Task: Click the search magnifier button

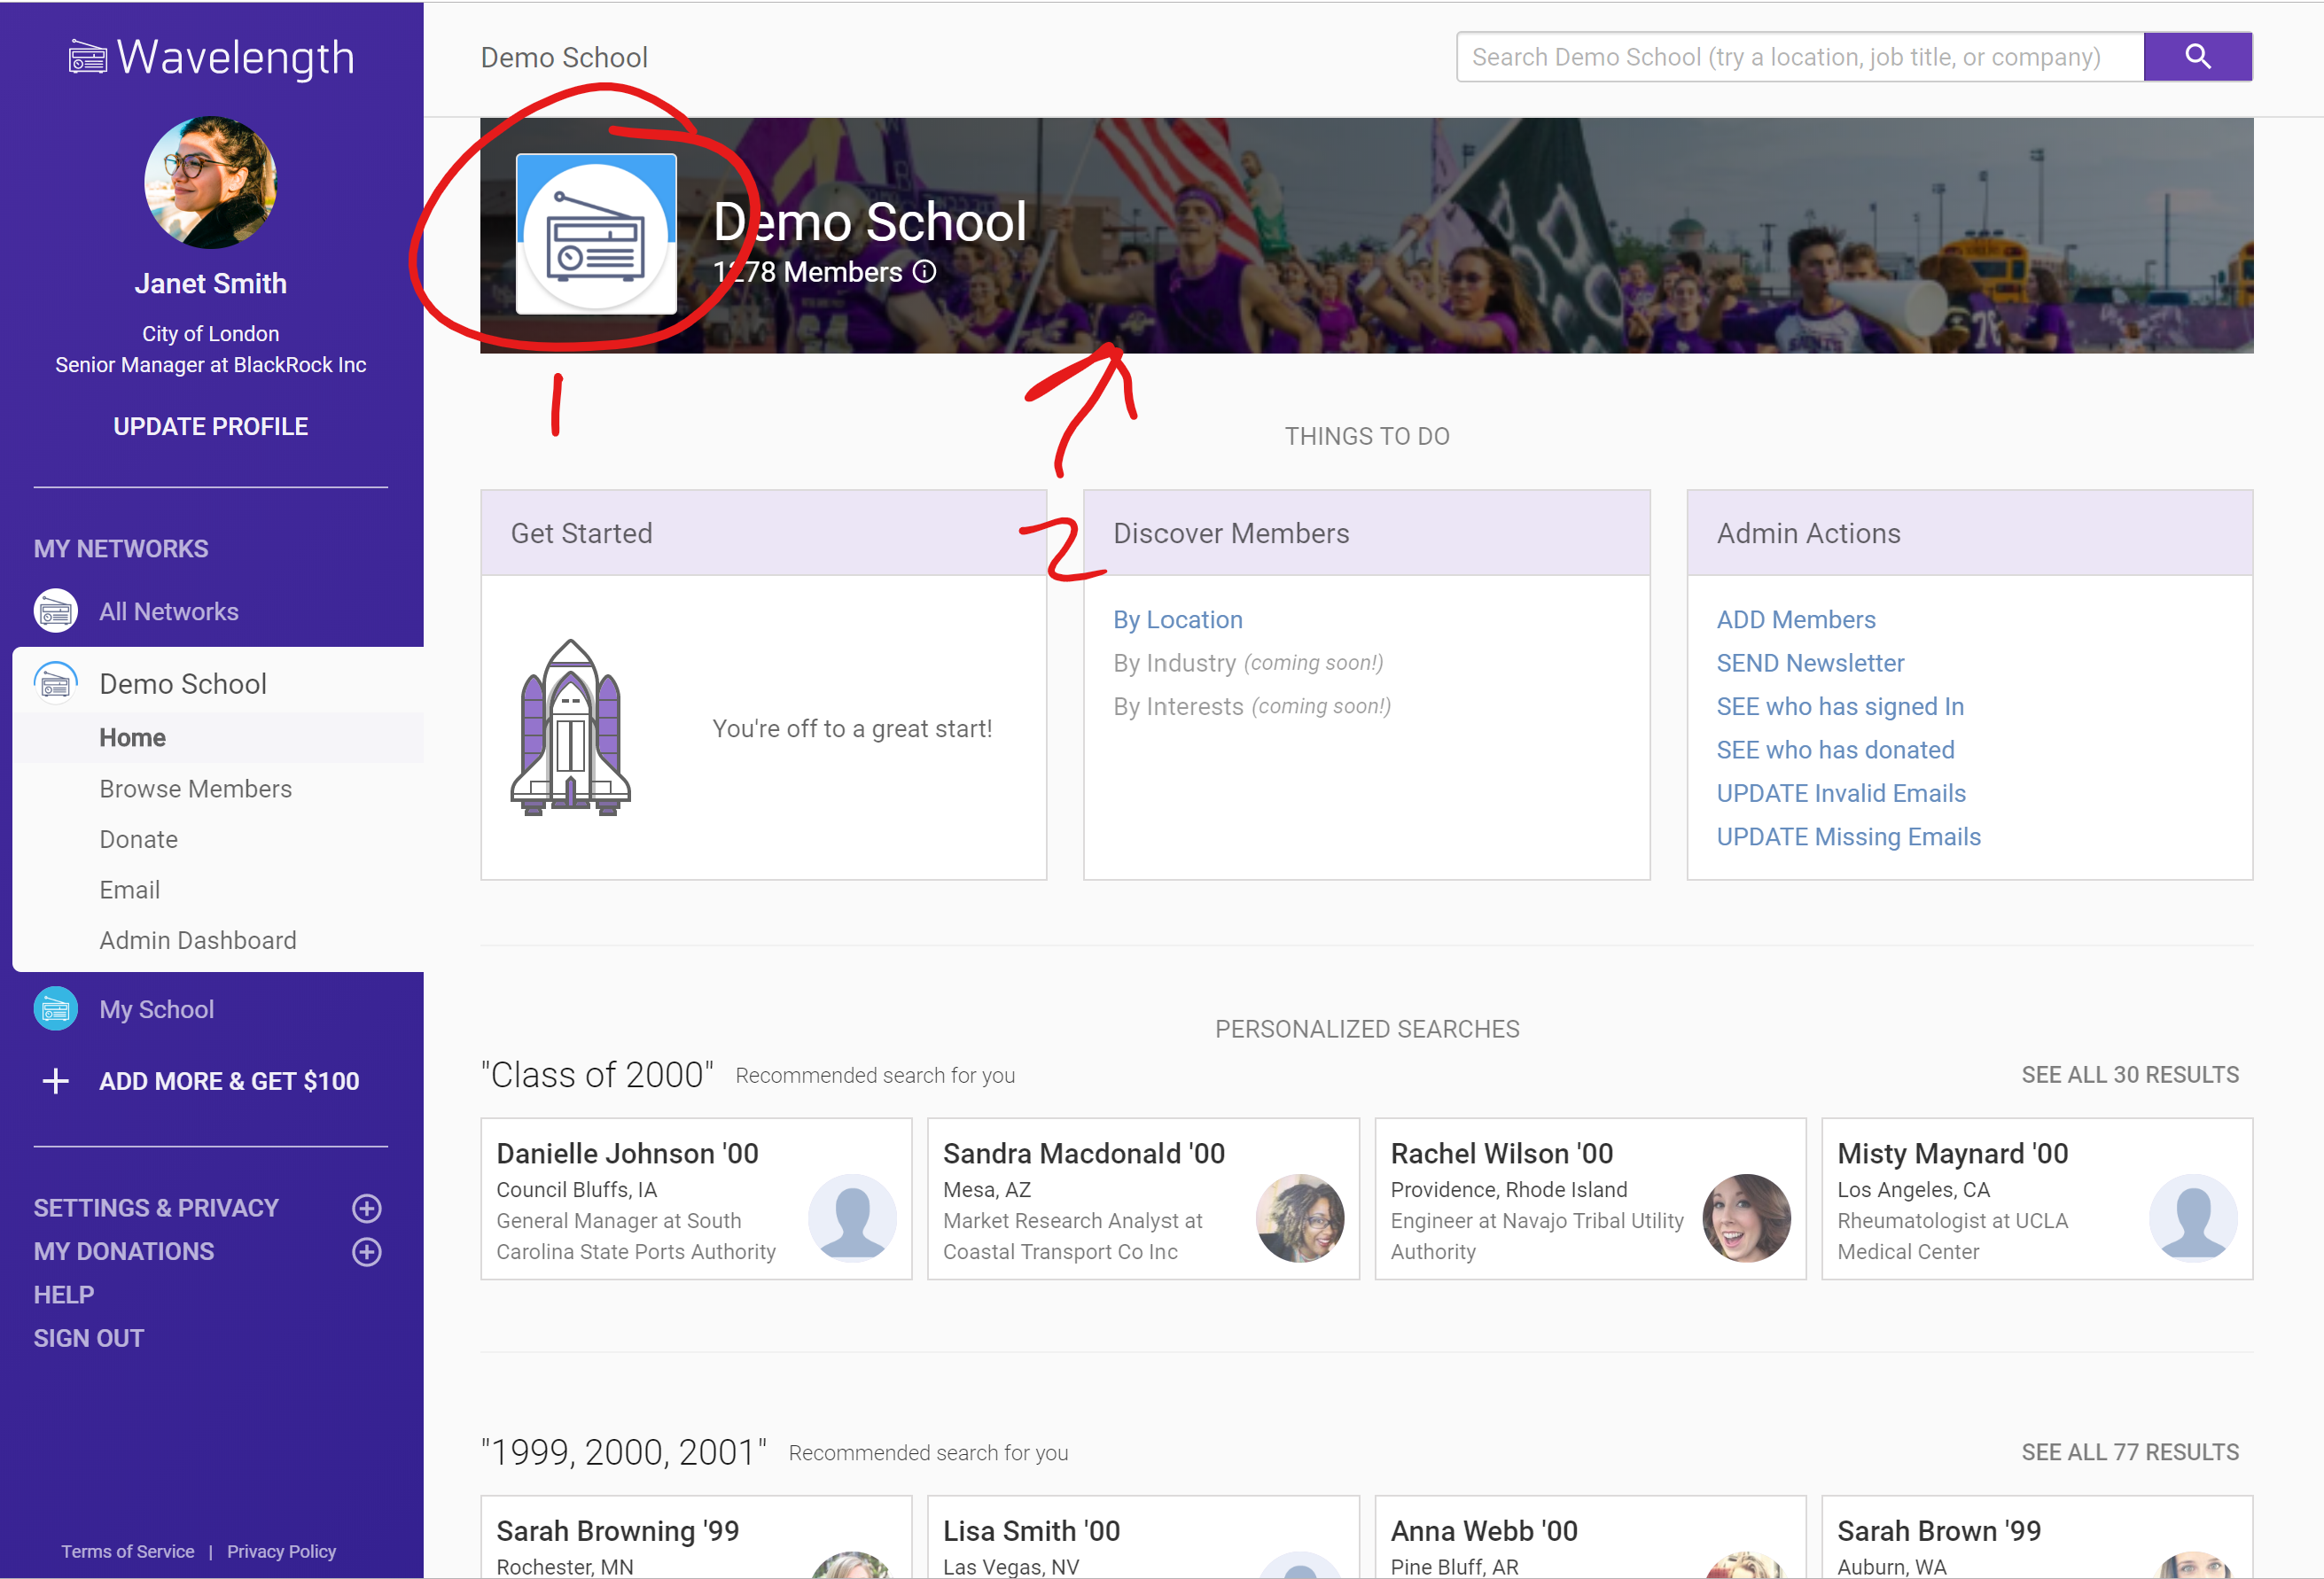Action: [x=2197, y=57]
